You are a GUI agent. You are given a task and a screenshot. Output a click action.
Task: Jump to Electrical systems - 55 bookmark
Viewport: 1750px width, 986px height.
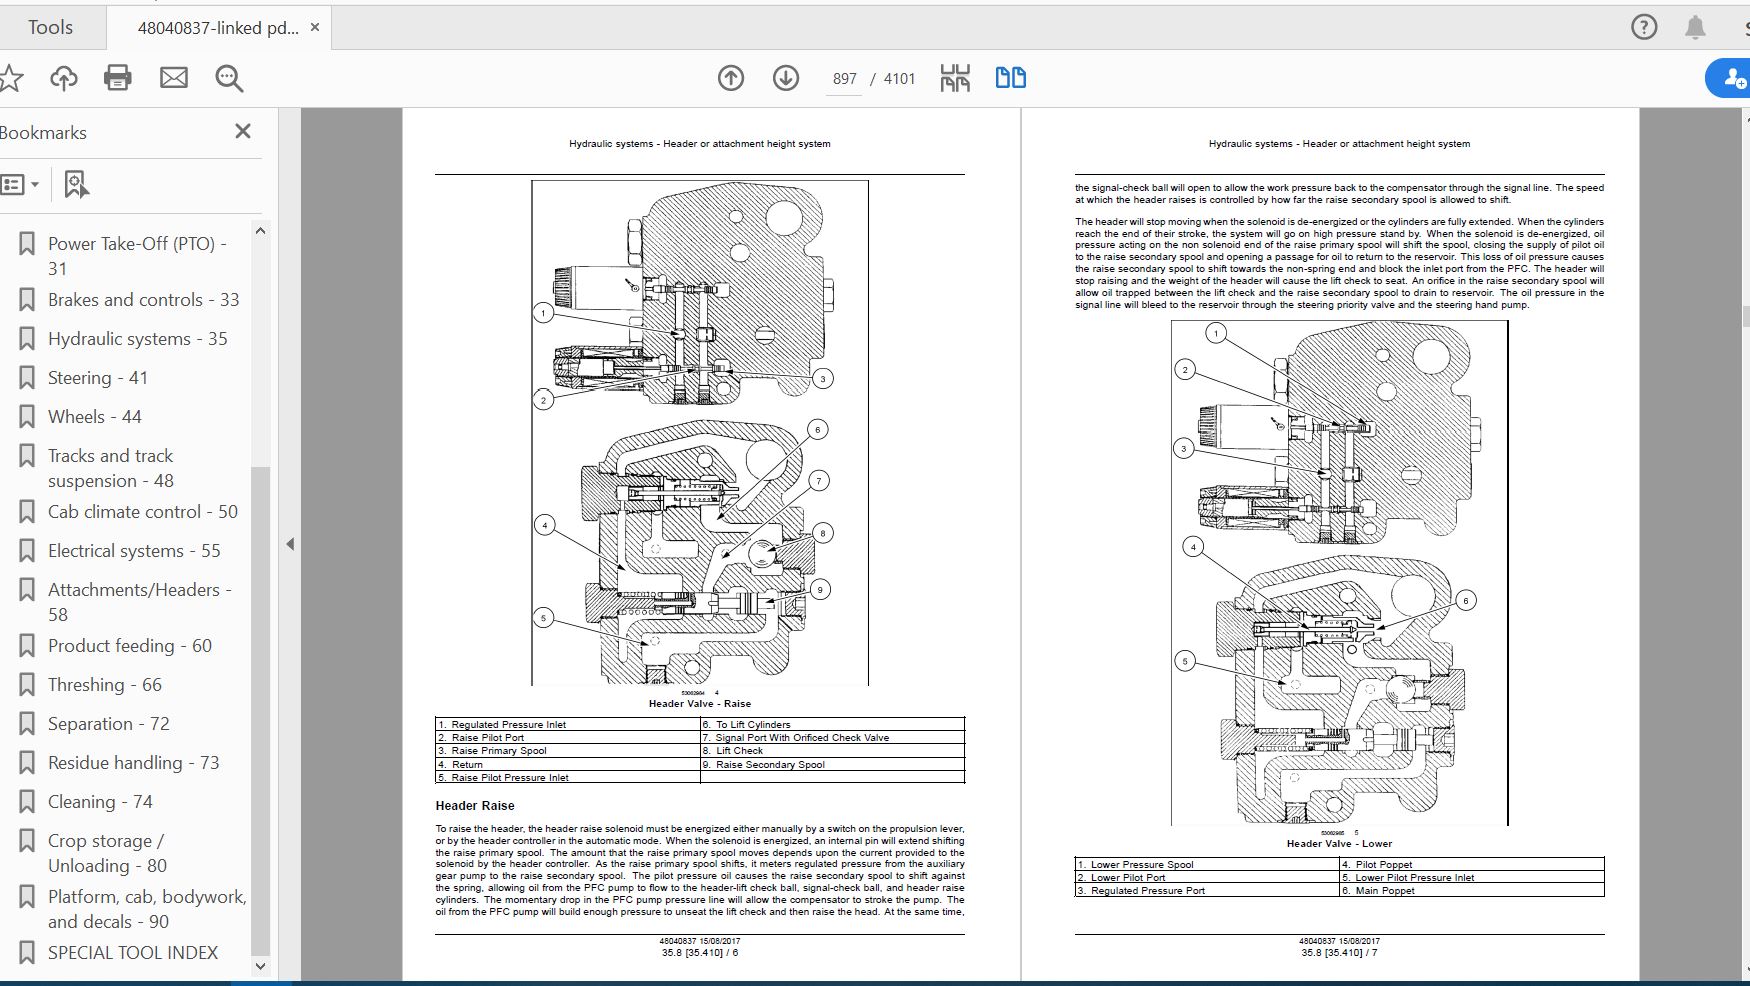coord(134,551)
